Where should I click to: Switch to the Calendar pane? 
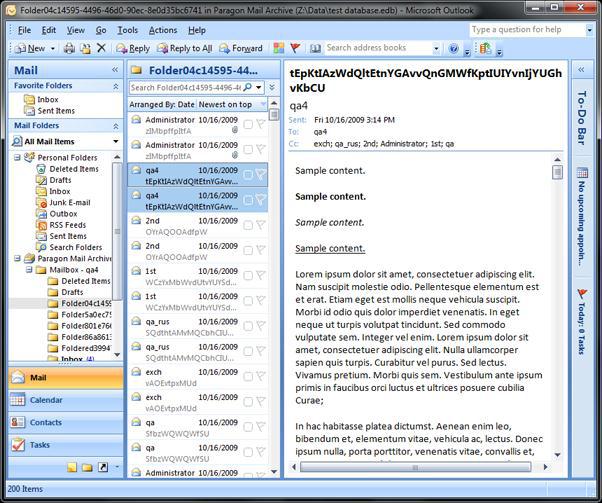point(66,400)
